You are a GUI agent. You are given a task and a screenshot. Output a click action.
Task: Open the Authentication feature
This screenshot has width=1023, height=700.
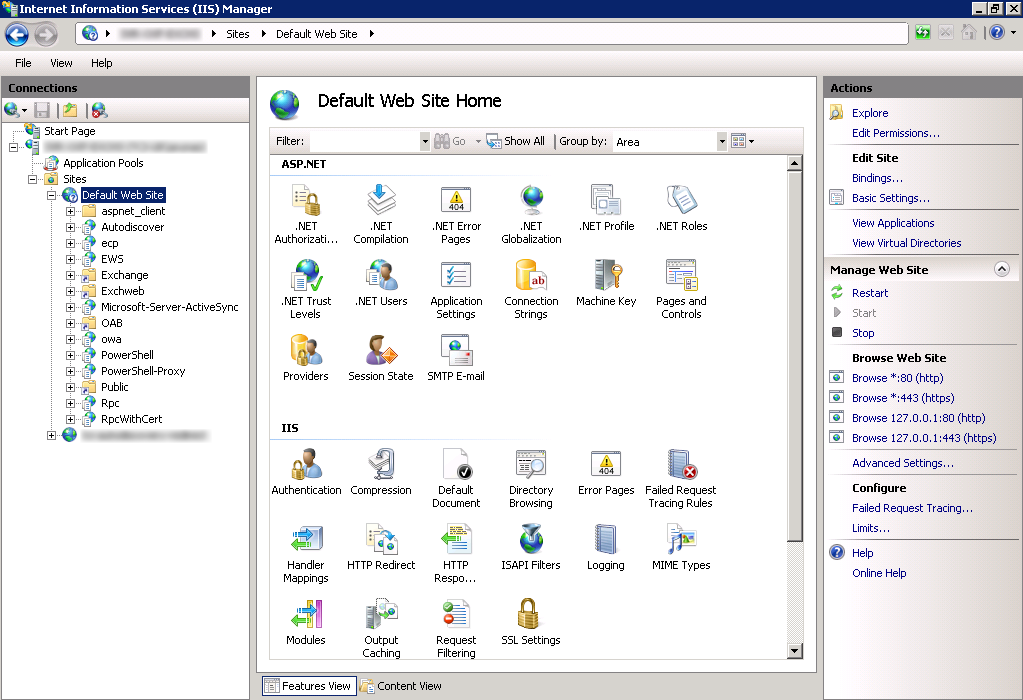[306, 473]
